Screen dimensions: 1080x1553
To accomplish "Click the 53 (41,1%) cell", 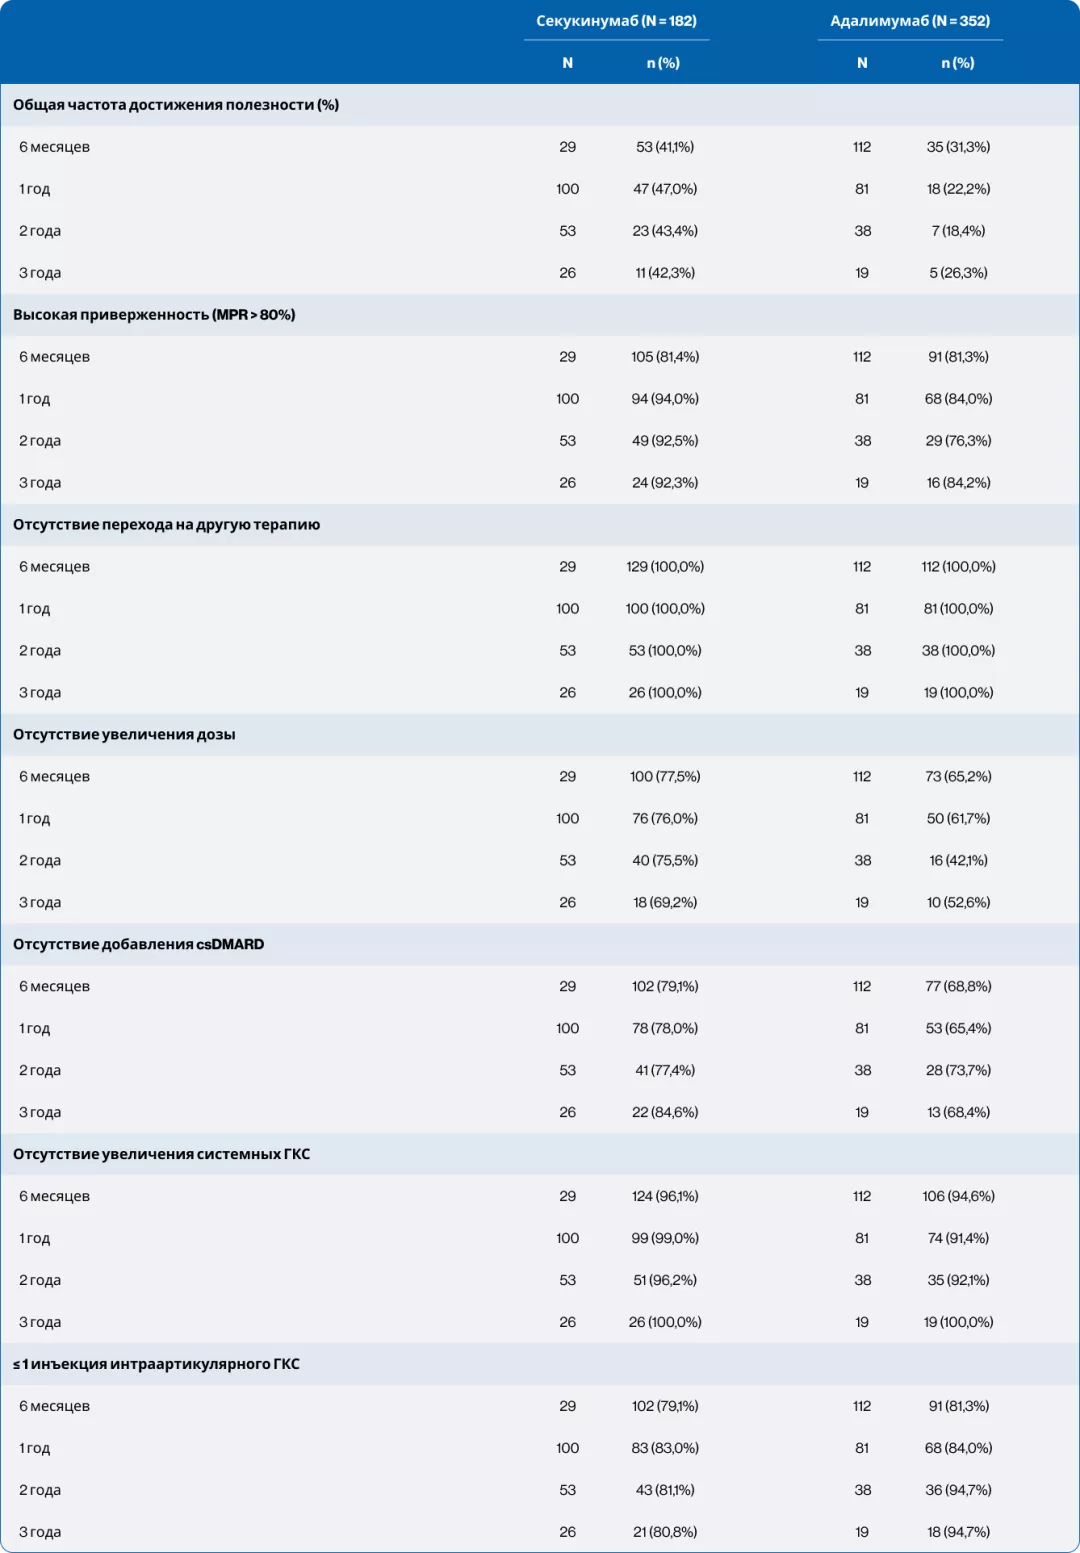I will (x=665, y=147).
